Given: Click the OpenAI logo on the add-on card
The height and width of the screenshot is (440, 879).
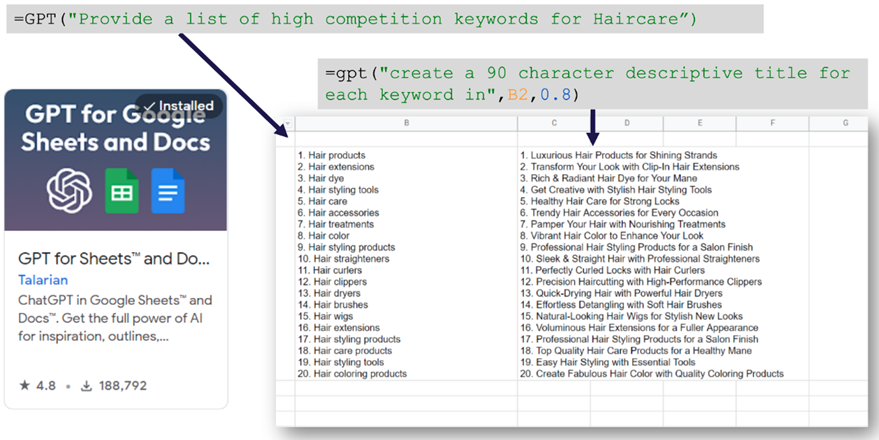Looking at the screenshot, I should 70,191.
